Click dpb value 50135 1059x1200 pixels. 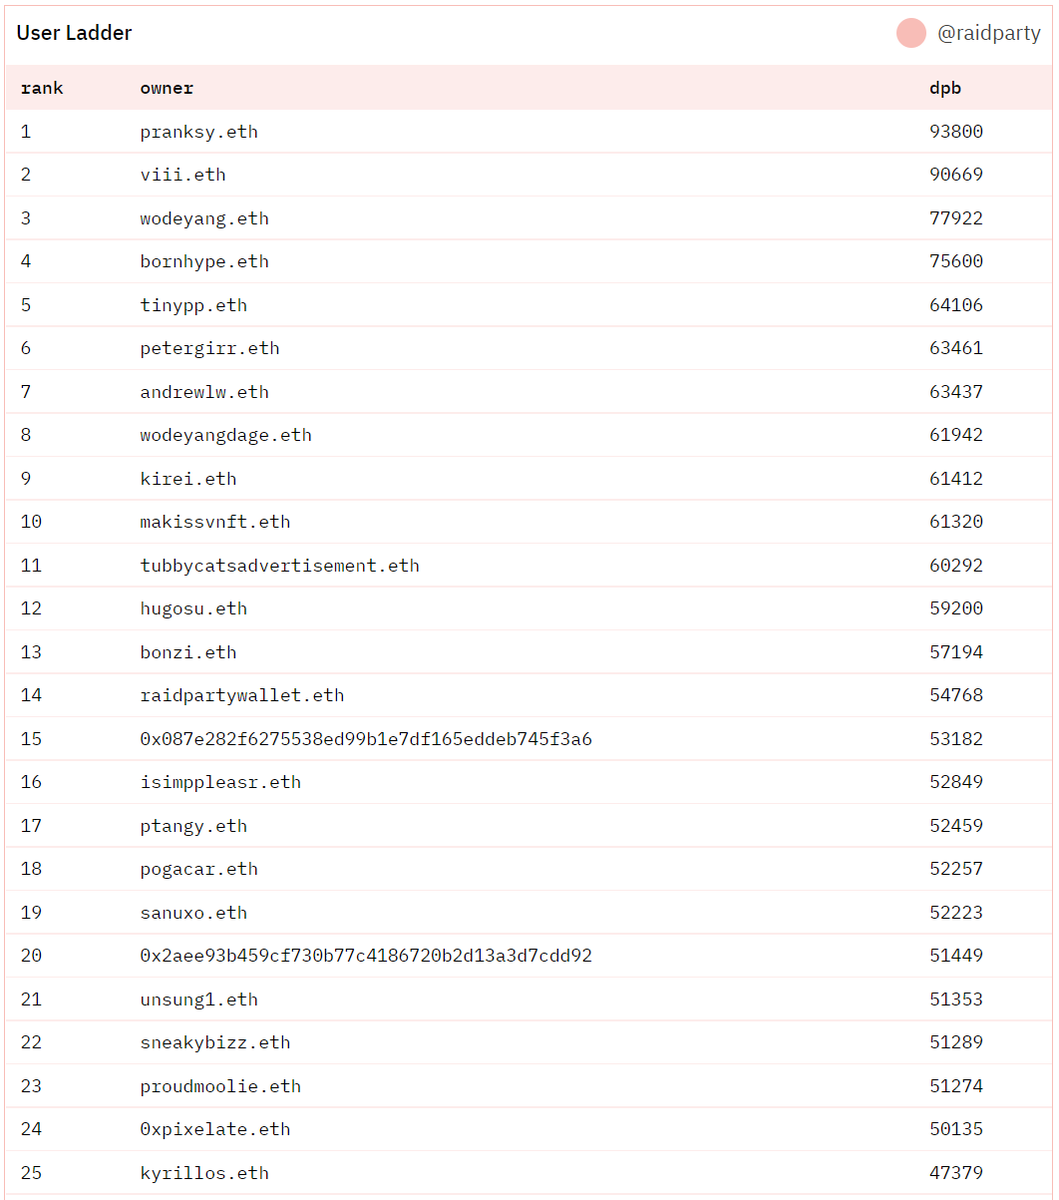[956, 1130]
